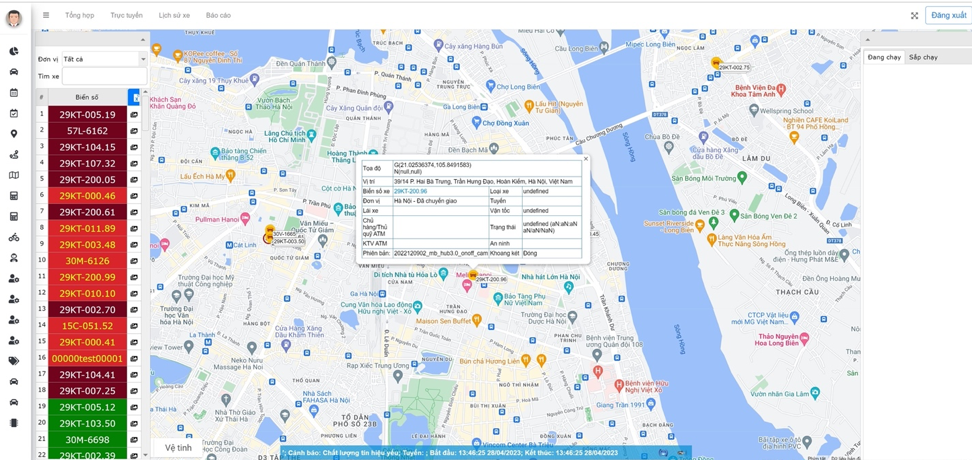Open the Đơn vị 'Tất cả' dropdown
Screen dimensions: 972x460
click(x=103, y=59)
